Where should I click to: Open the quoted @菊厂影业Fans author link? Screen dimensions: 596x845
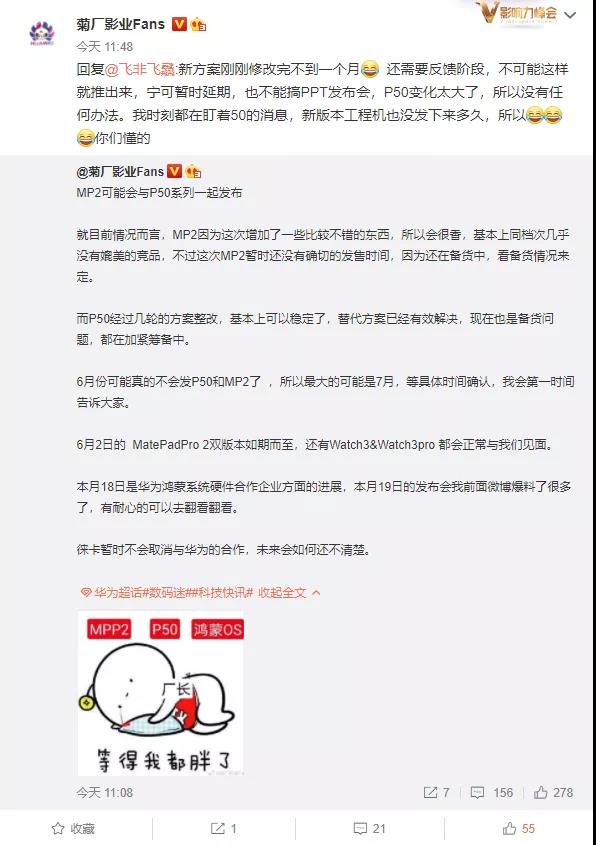click(120, 172)
